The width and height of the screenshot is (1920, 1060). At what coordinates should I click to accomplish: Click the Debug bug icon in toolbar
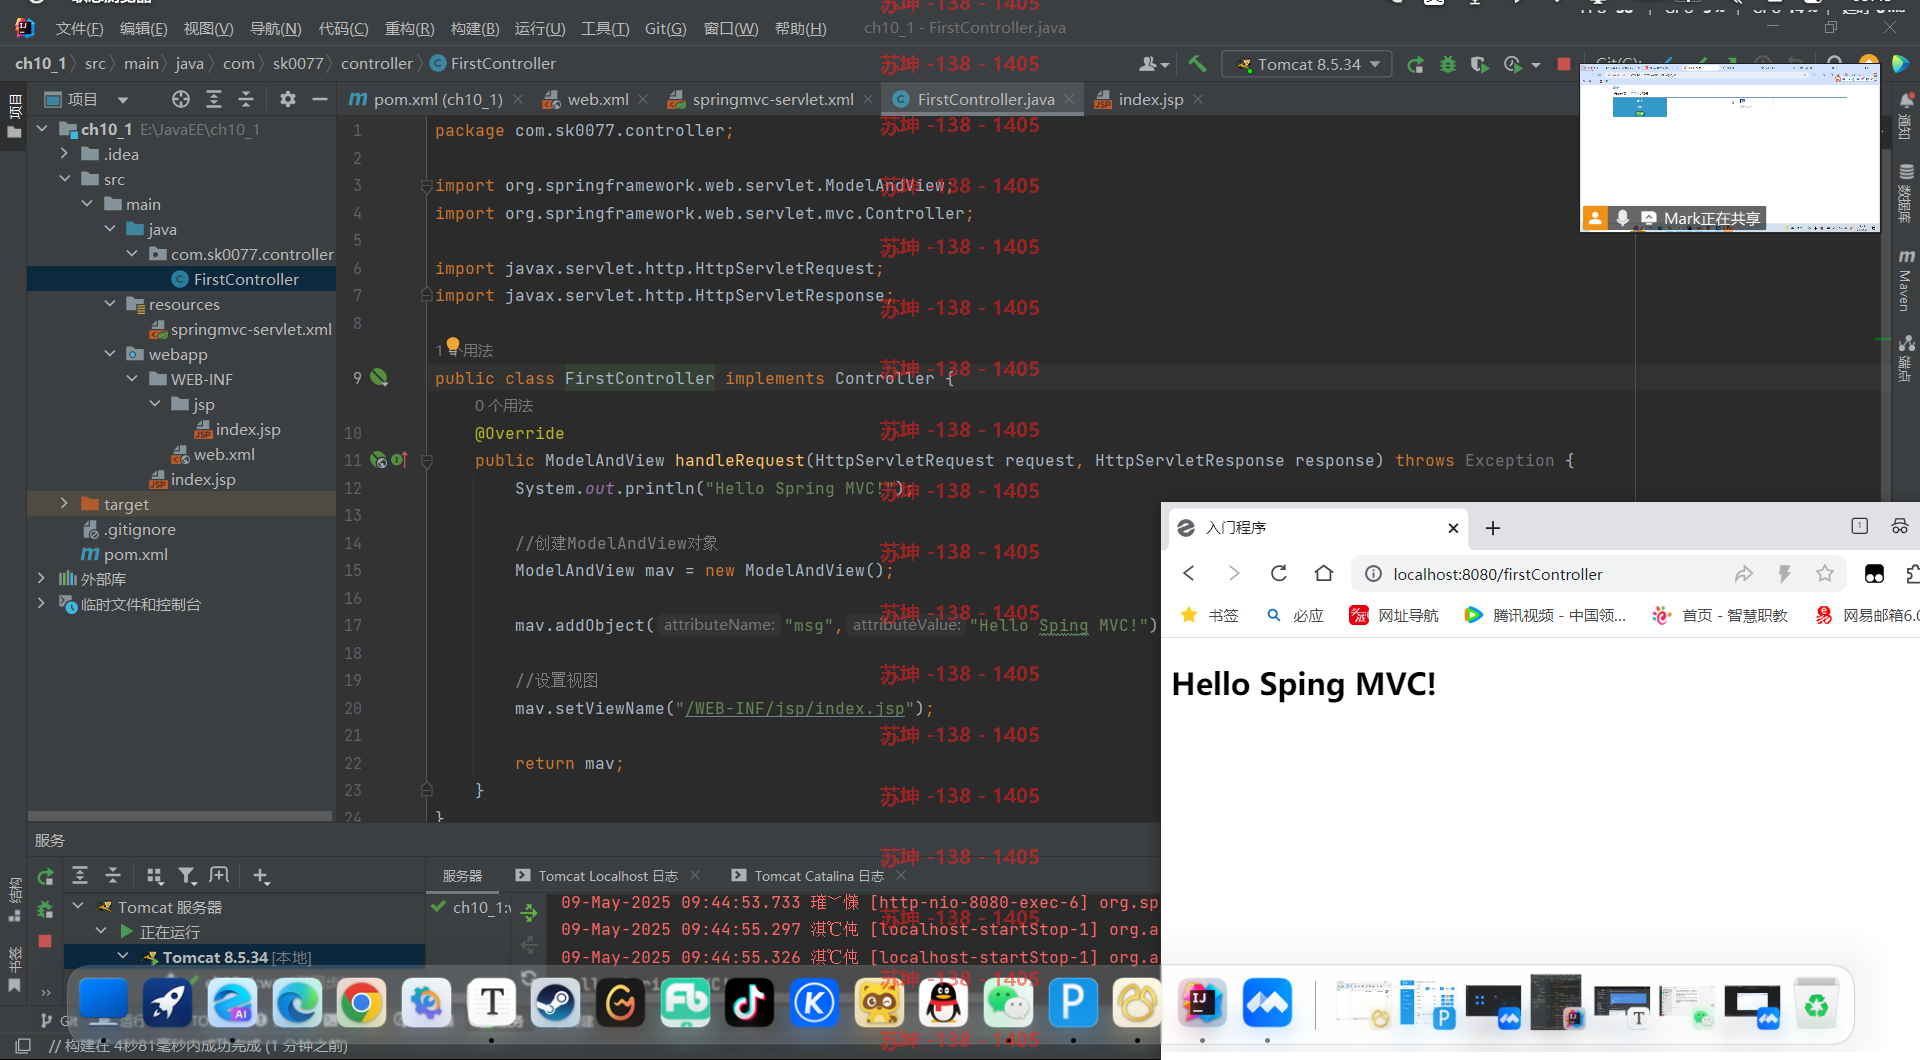[x=1447, y=64]
